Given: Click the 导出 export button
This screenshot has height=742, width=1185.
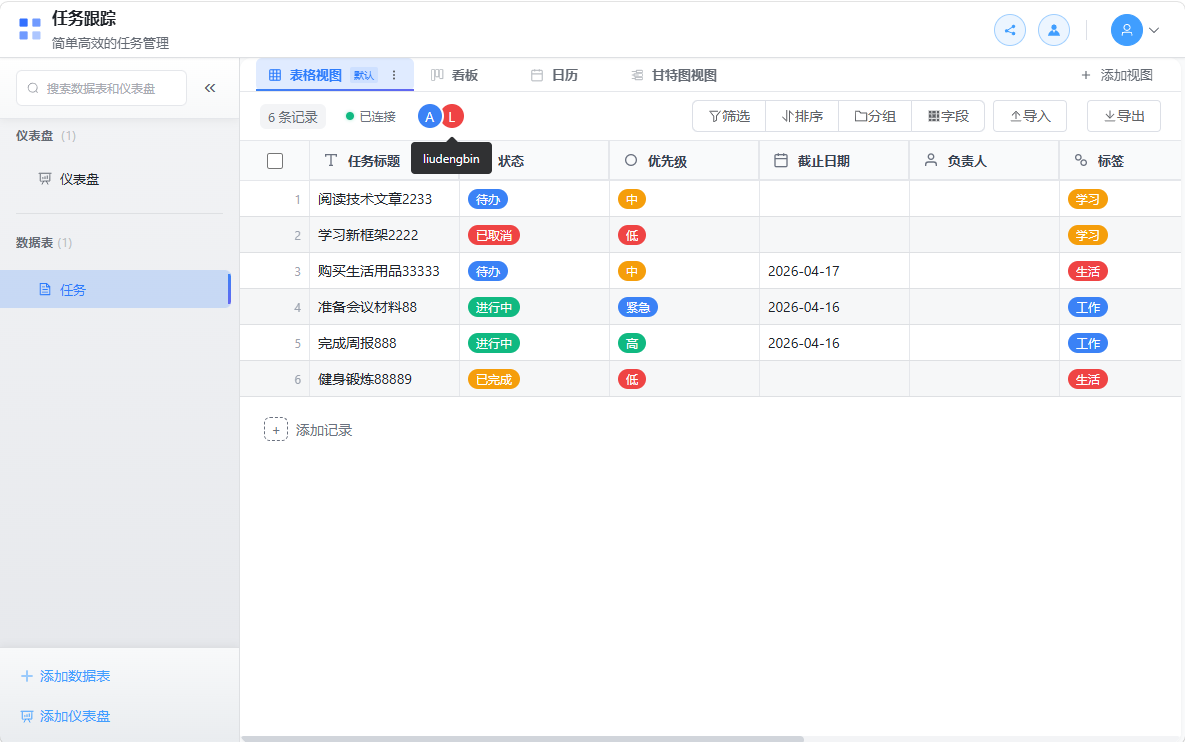Looking at the screenshot, I should click(1124, 116).
